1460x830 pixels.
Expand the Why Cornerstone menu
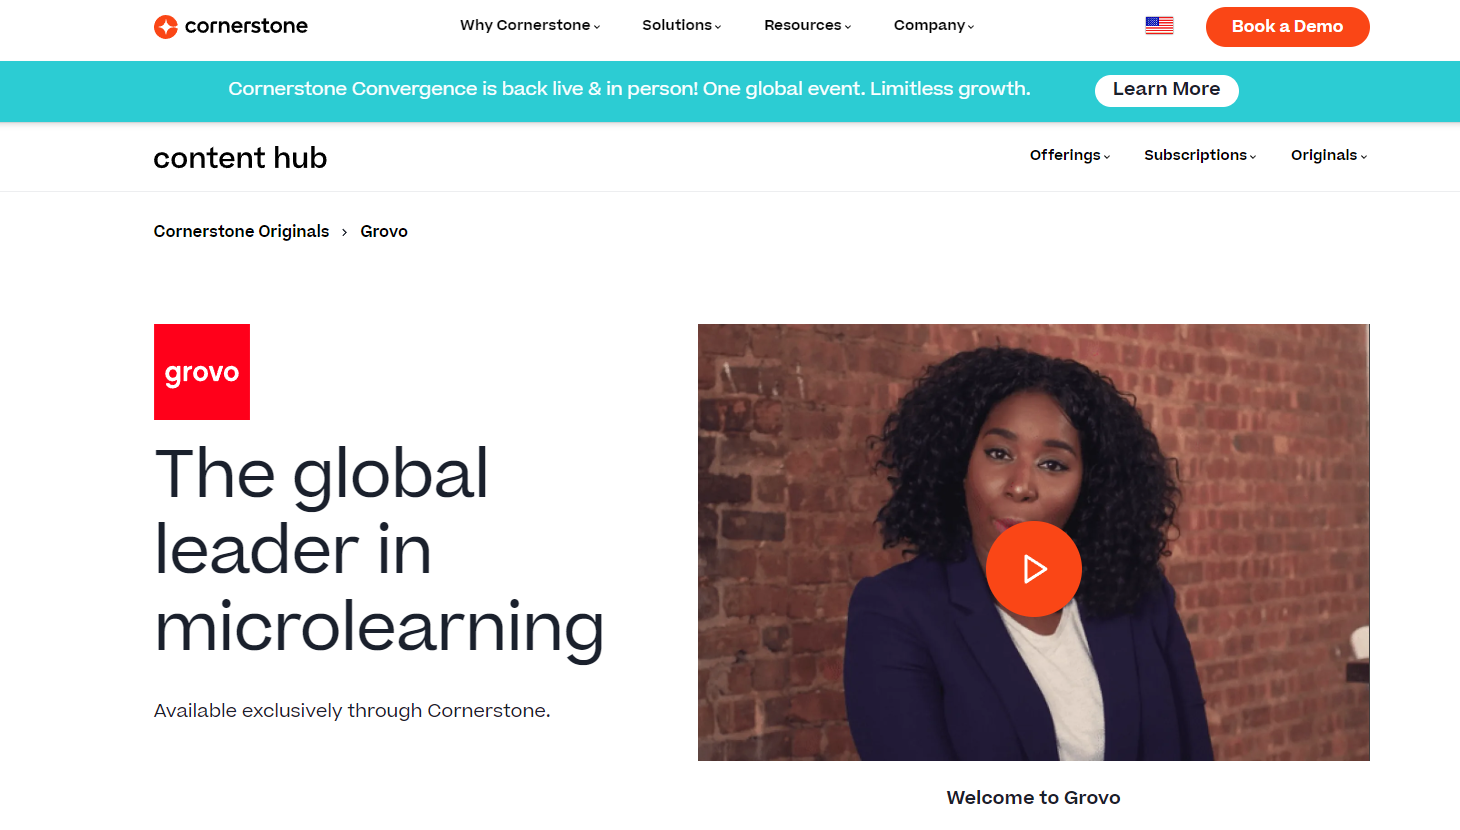[x=530, y=25]
